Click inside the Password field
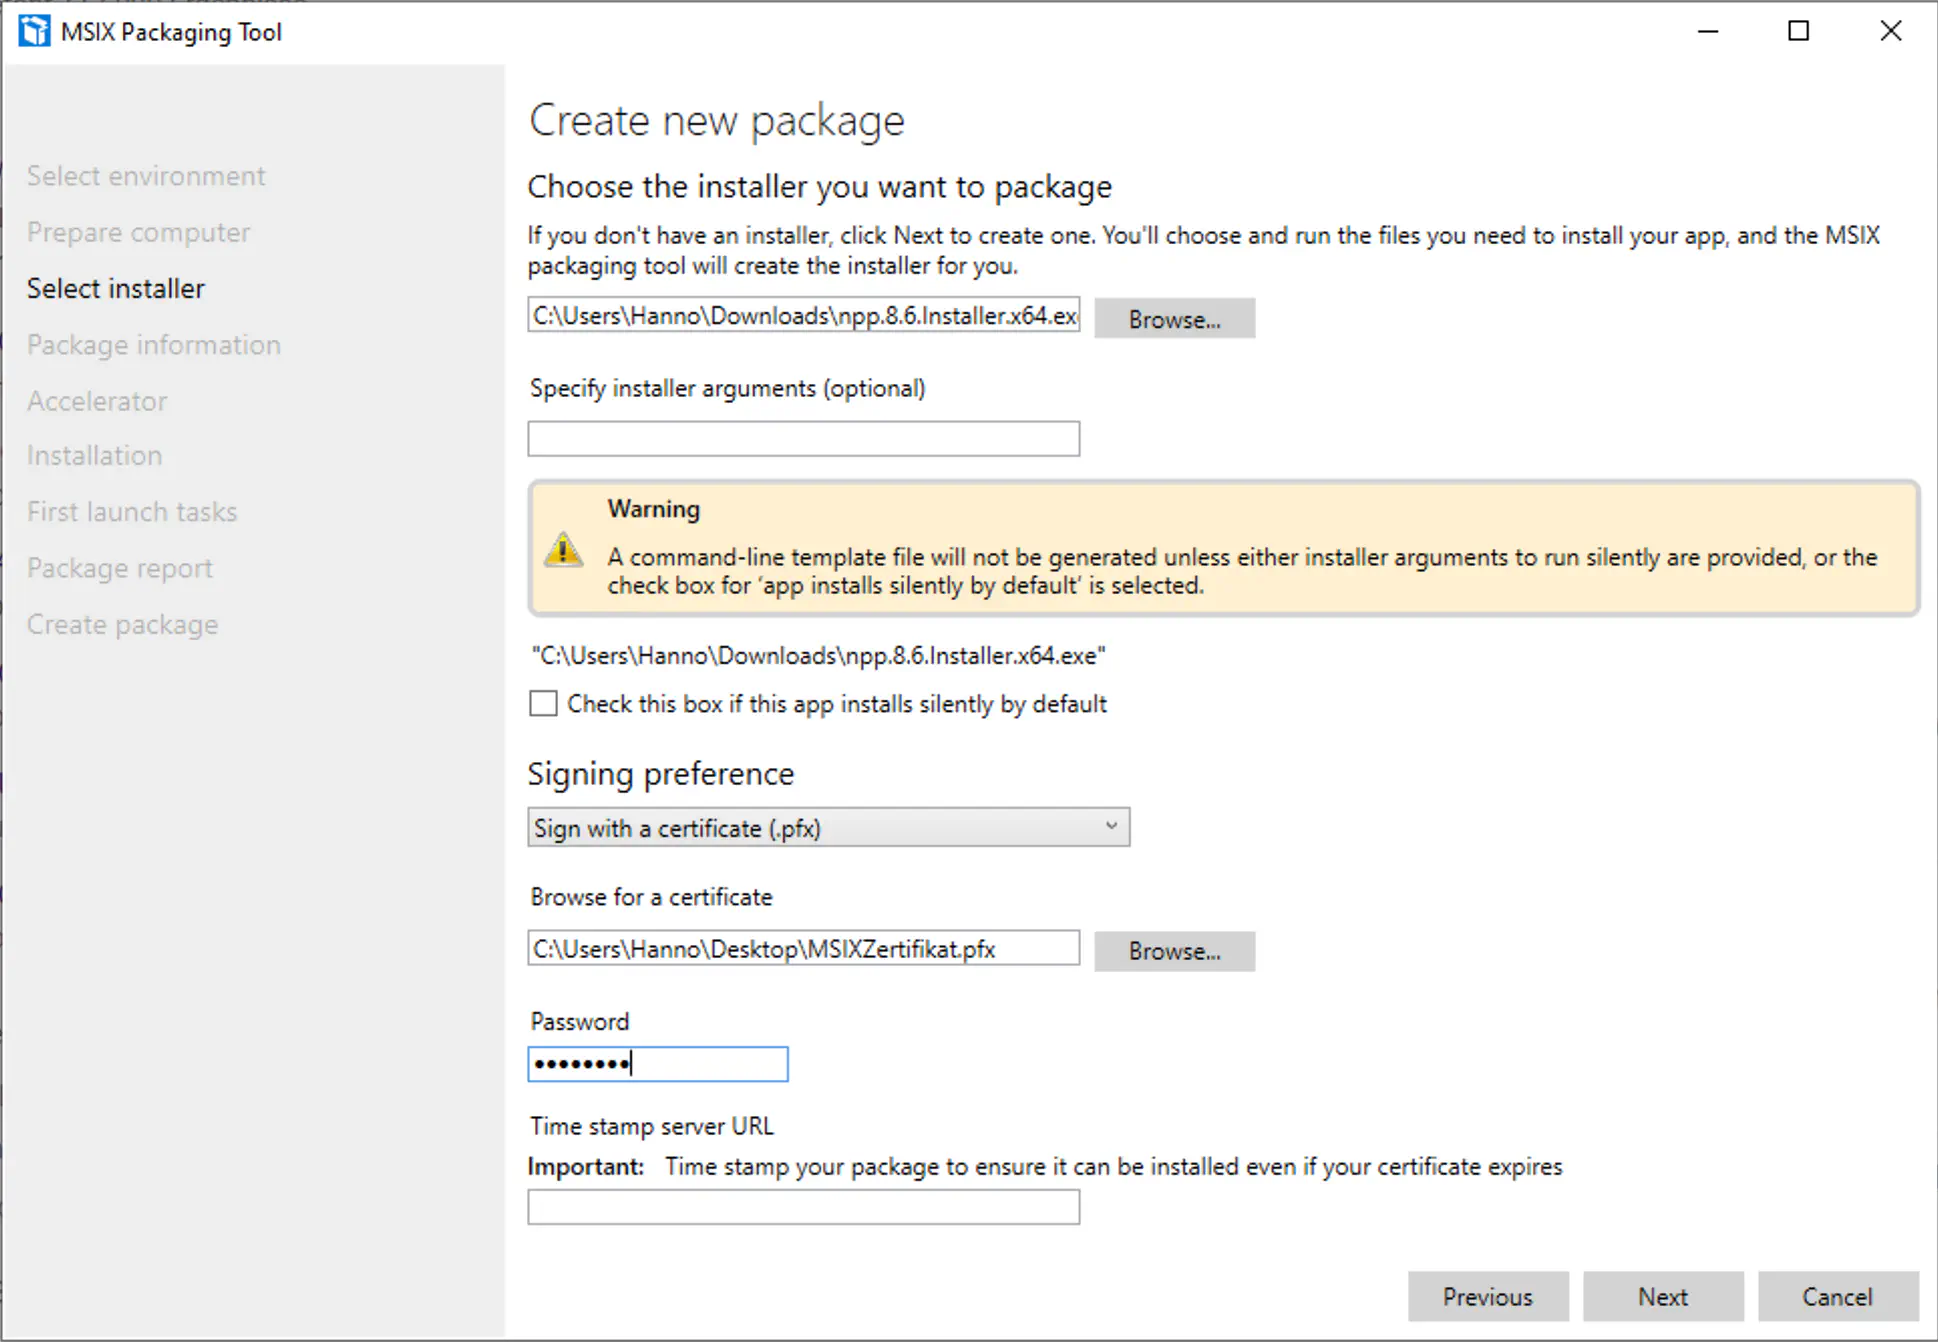 [657, 1063]
